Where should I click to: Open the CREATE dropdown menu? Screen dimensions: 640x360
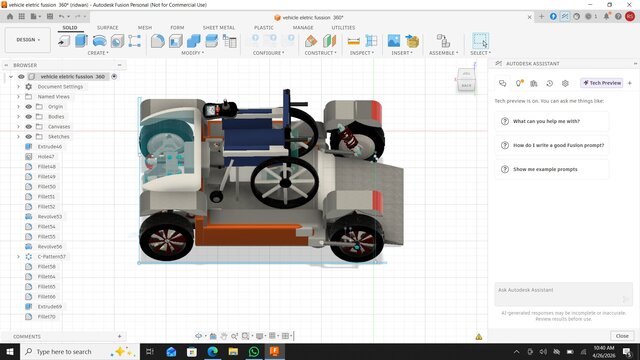98,53
